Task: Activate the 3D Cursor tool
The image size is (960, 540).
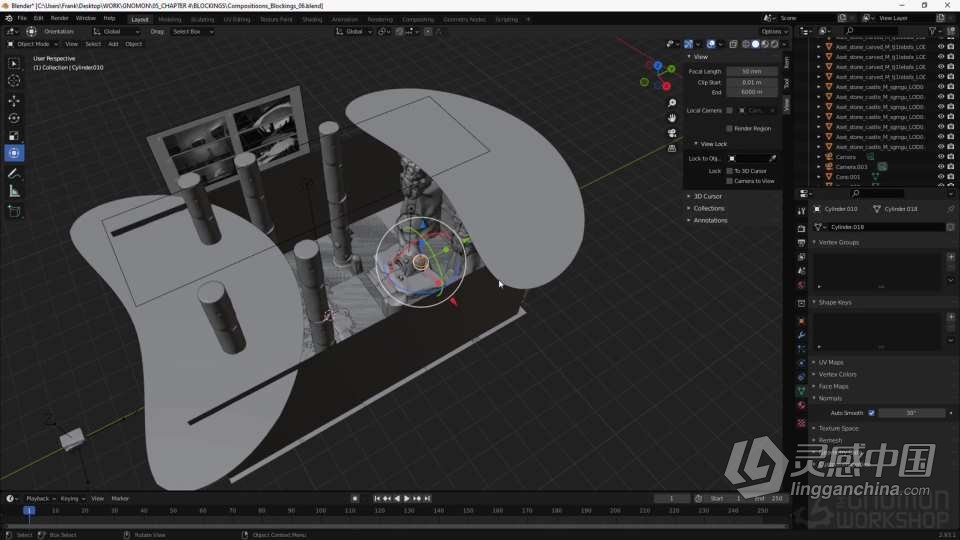Action: (14, 81)
